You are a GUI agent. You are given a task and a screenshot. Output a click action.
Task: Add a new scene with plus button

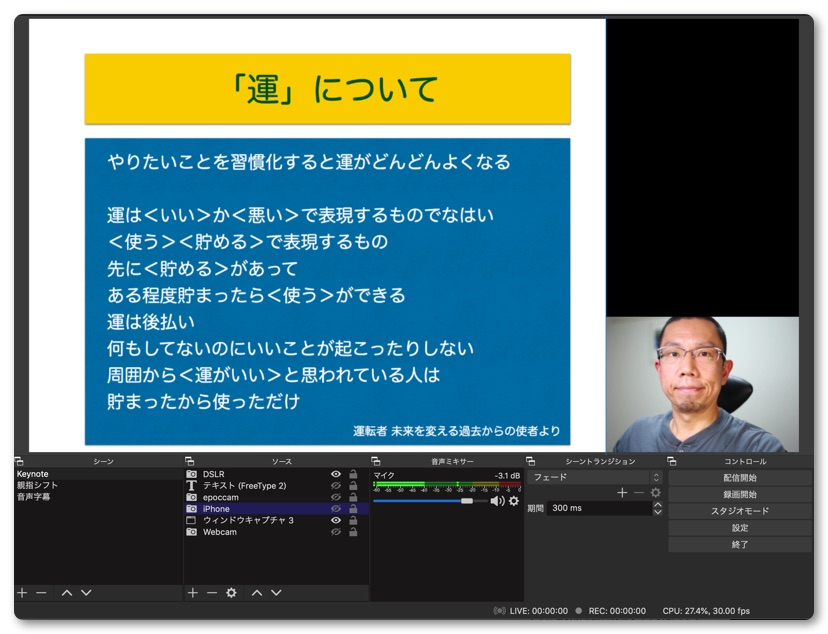coord(22,593)
